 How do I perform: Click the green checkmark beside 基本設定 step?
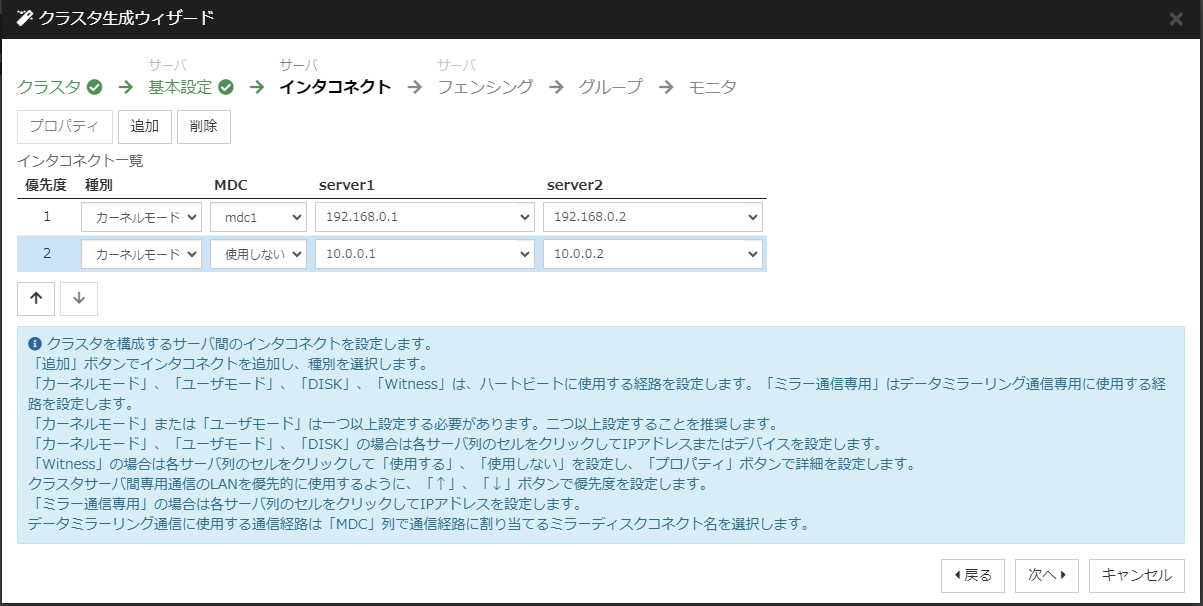[225, 87]
